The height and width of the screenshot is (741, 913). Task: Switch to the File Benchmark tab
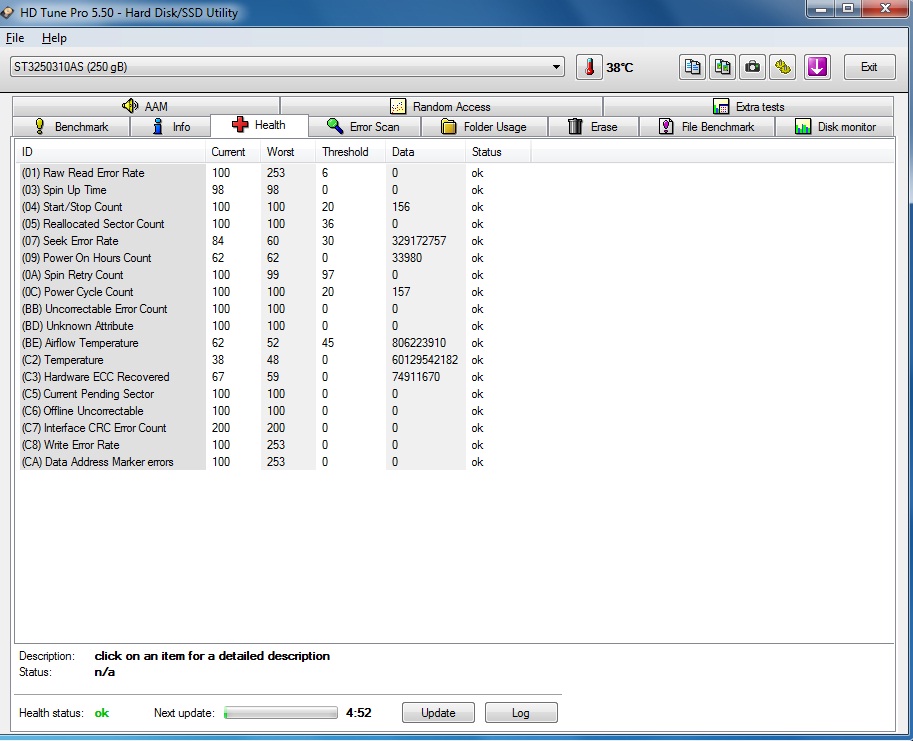coord(707,127)
